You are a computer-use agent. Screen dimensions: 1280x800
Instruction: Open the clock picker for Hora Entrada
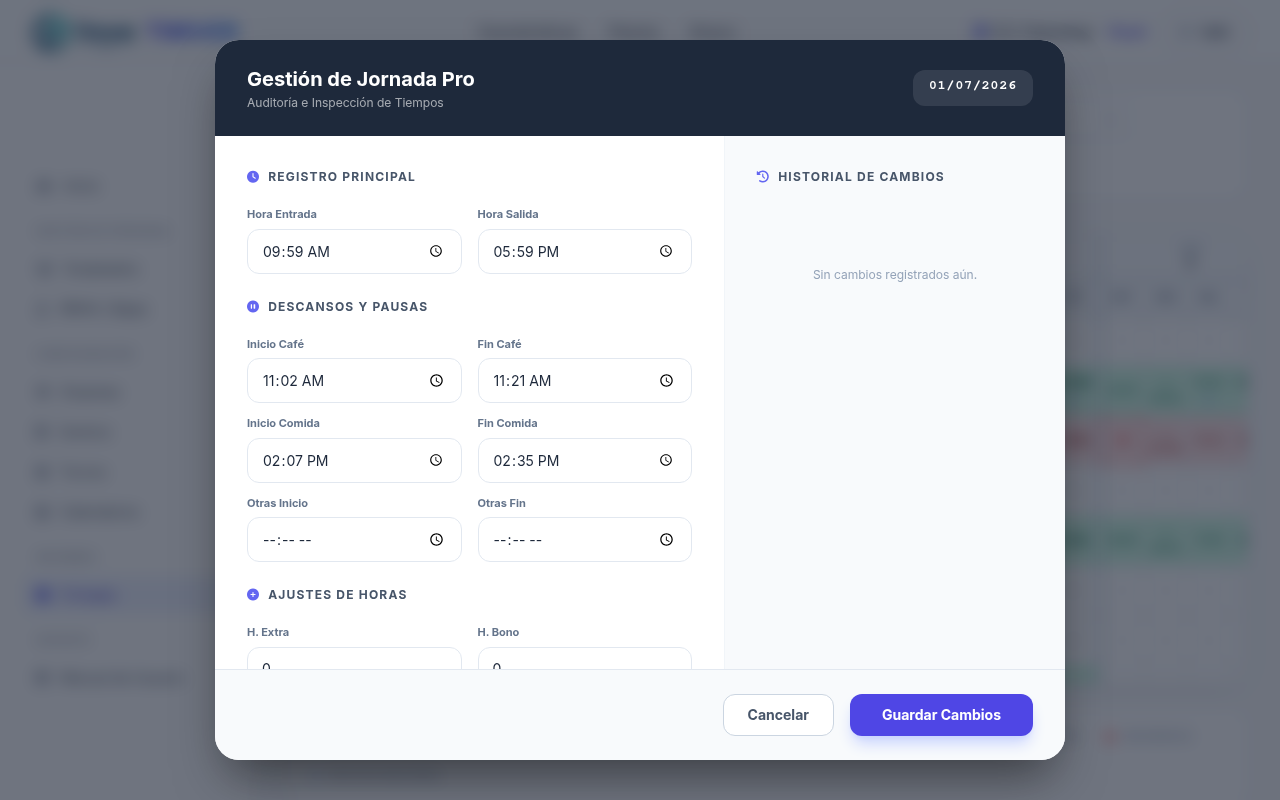pos(436,252)
